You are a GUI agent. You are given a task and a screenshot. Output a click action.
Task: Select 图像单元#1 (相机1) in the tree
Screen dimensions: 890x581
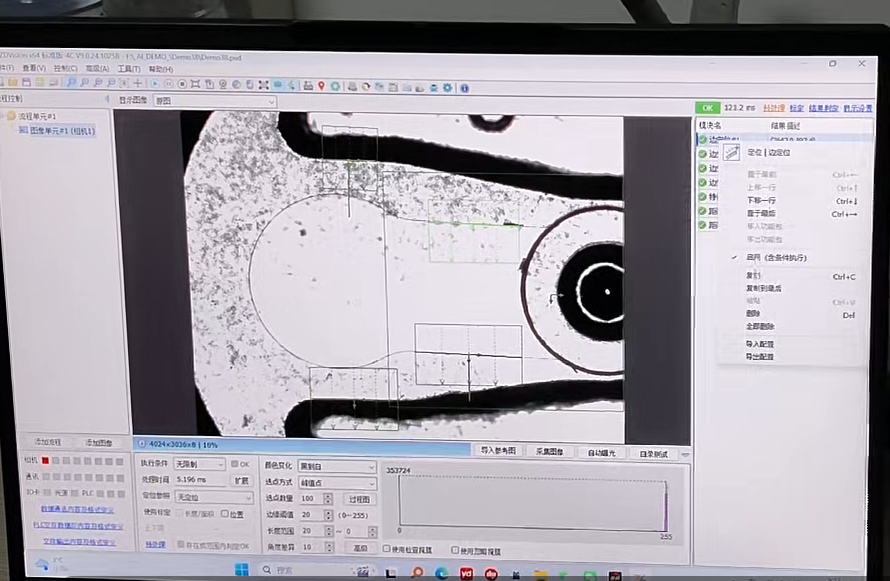(61, 131)
